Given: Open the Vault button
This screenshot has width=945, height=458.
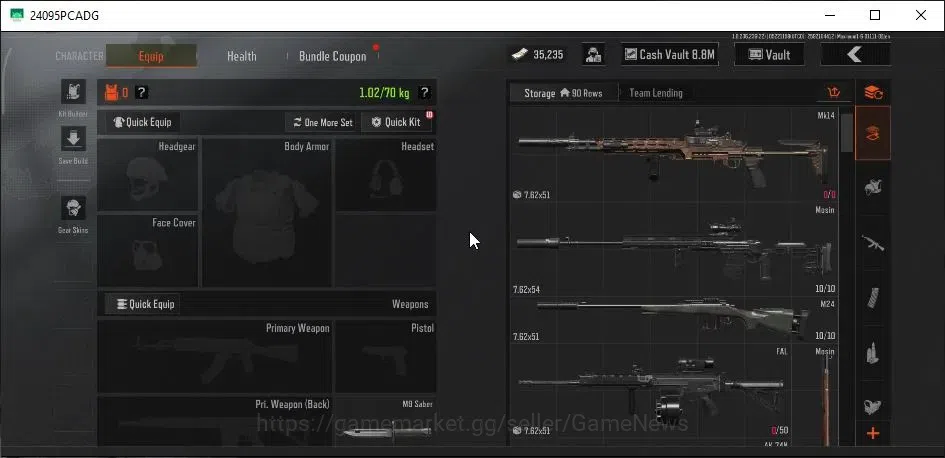Looking at the screenshot, I should tap(769, 55).
